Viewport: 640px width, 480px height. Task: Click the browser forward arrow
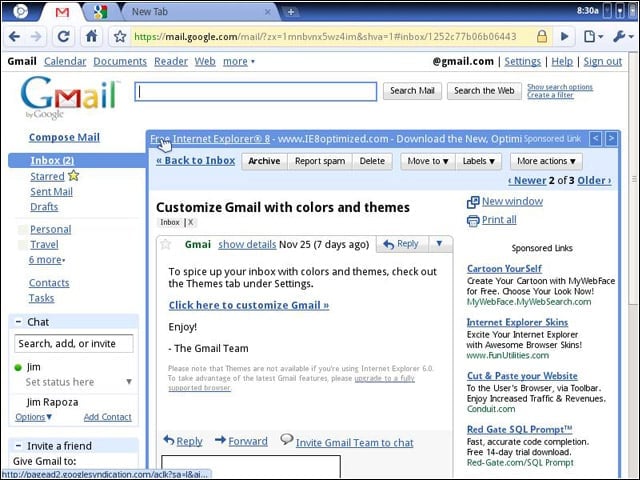coord(36,37)
